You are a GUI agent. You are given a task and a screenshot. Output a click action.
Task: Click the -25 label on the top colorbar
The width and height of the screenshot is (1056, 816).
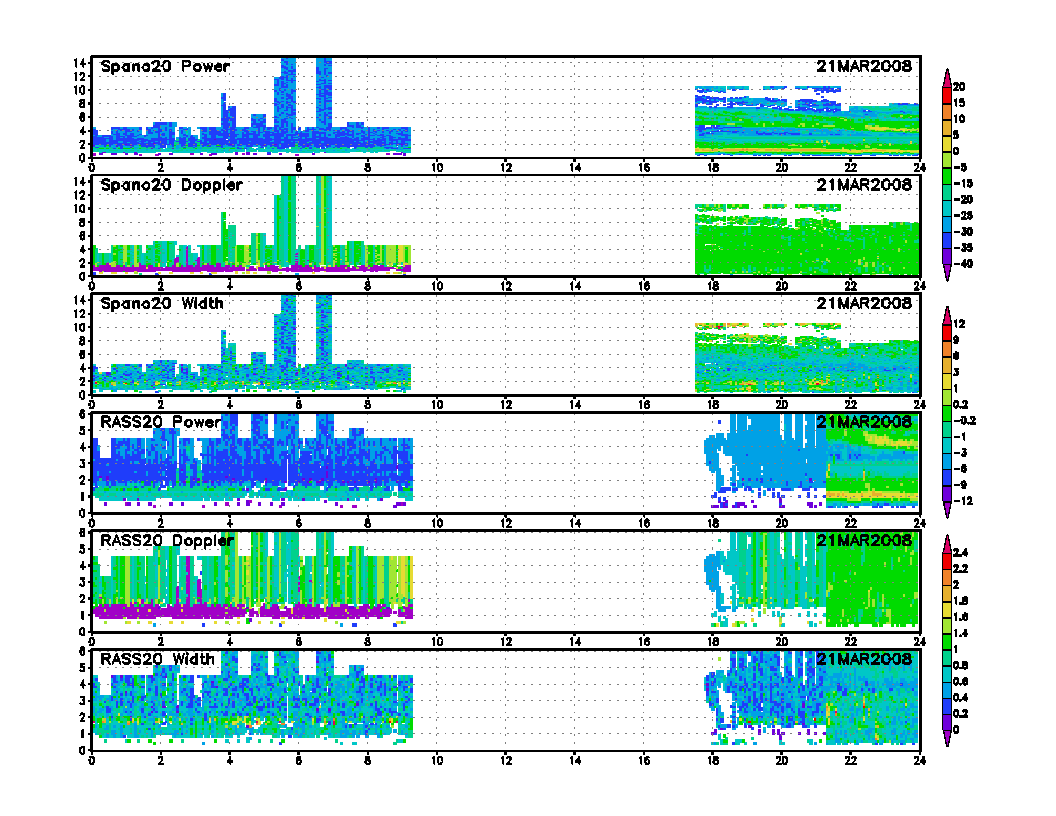[963, 215]
